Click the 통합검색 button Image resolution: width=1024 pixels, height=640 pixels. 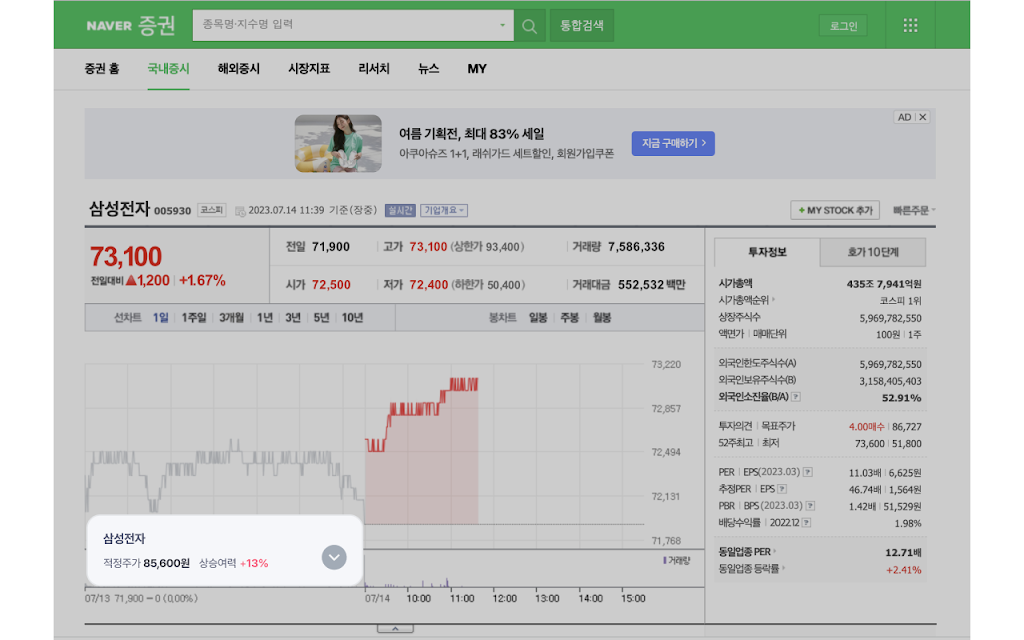coord(582,25)
